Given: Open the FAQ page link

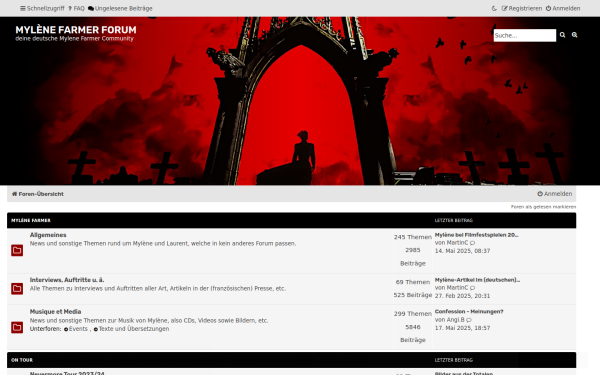Looking at the screenshot, I should point(76,8).
